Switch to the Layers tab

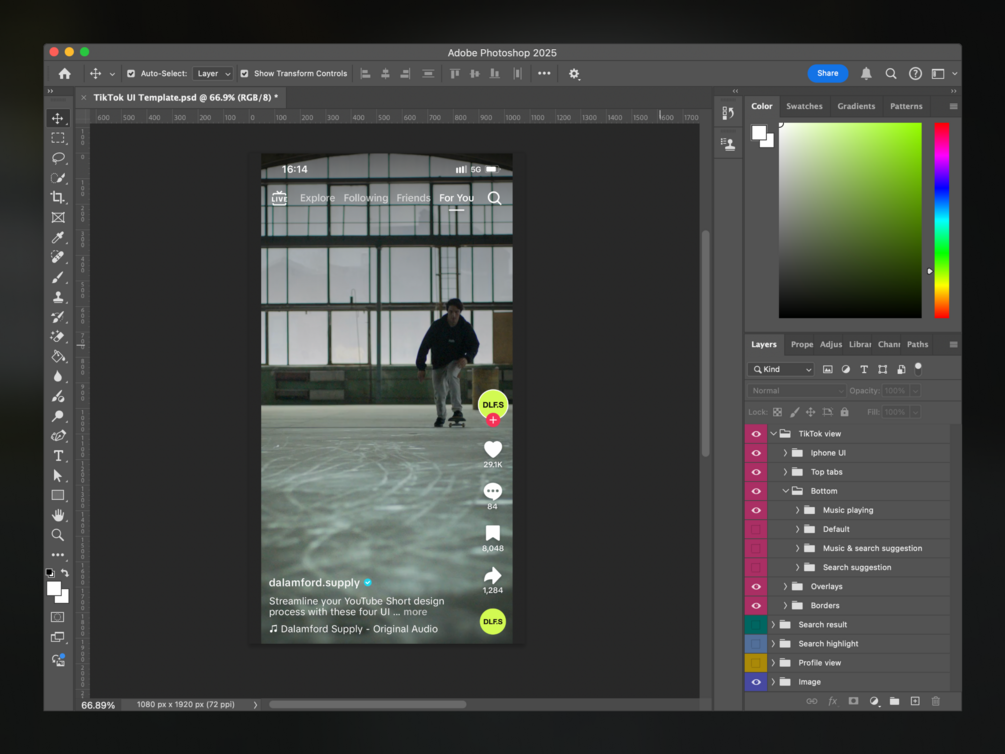coord(763,344)
